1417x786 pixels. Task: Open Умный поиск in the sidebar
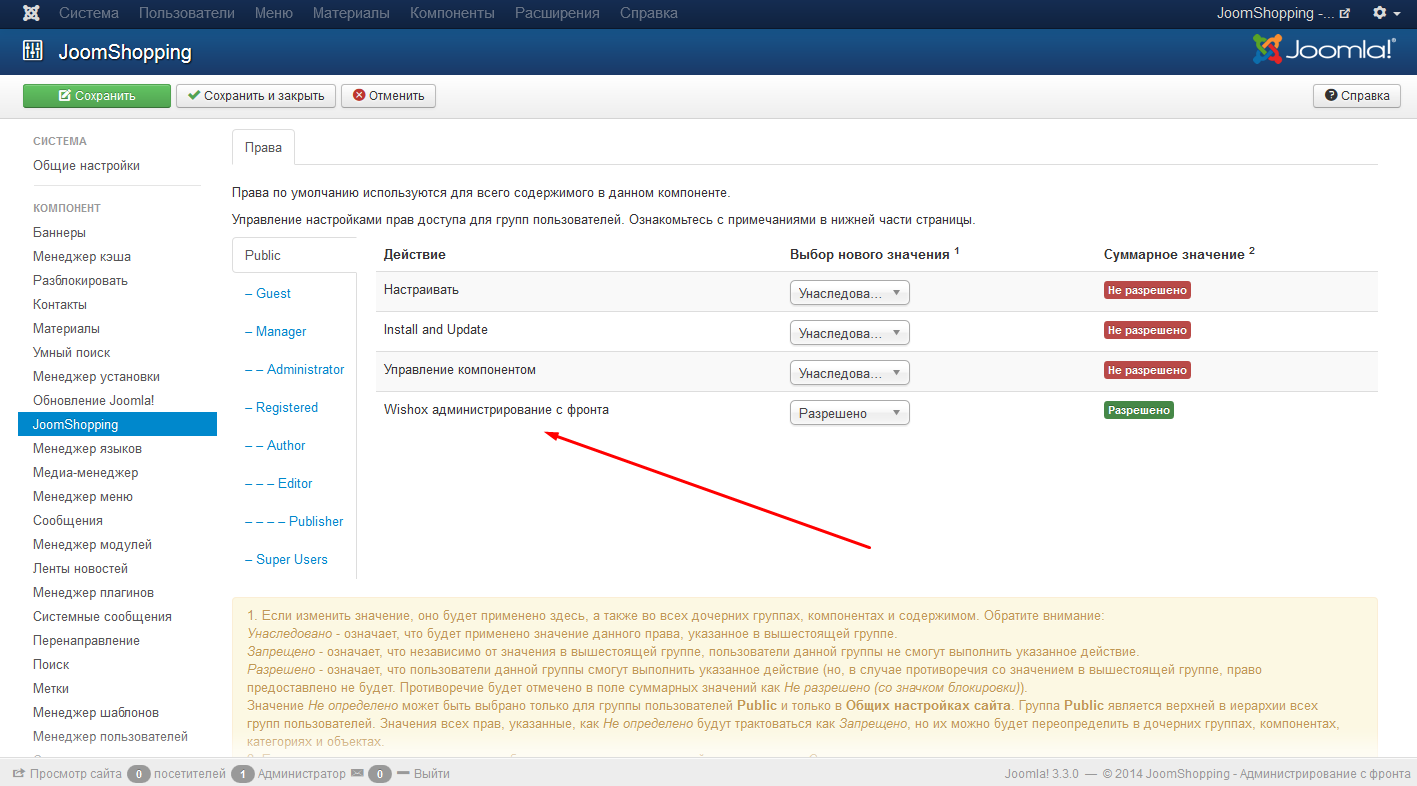click(72, 353)
